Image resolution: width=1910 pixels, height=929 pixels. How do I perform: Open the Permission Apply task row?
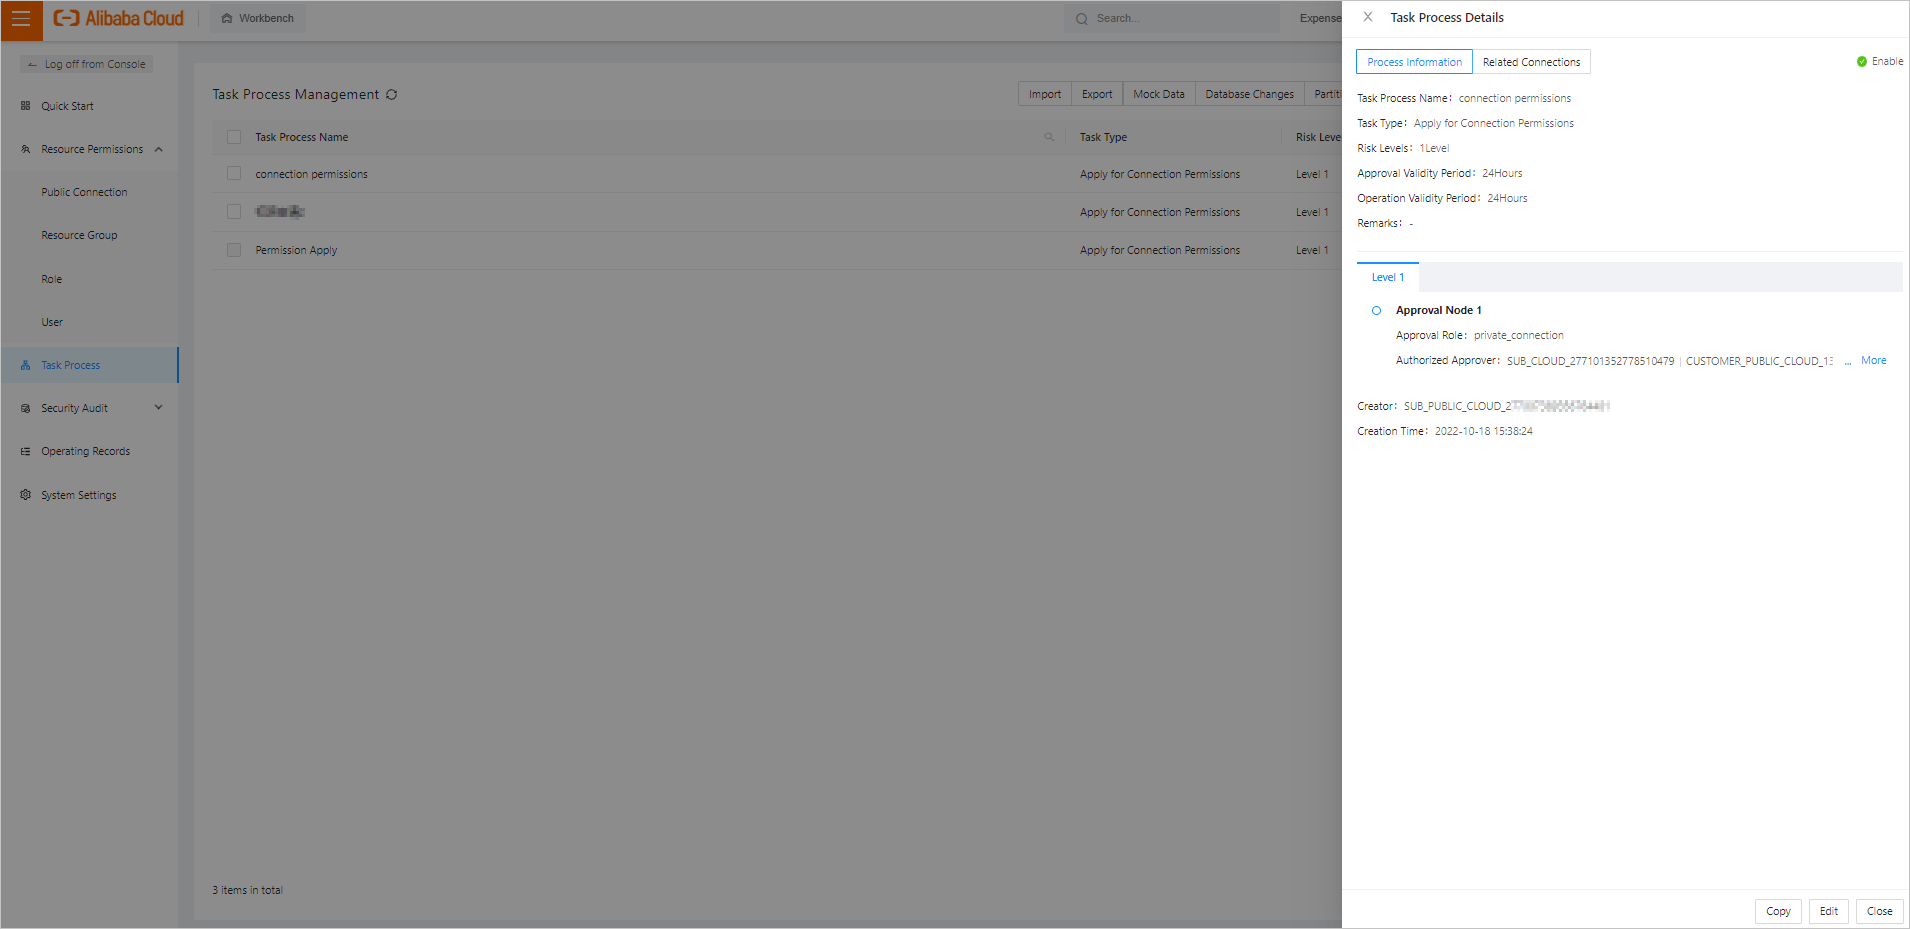tap(296, 250)
